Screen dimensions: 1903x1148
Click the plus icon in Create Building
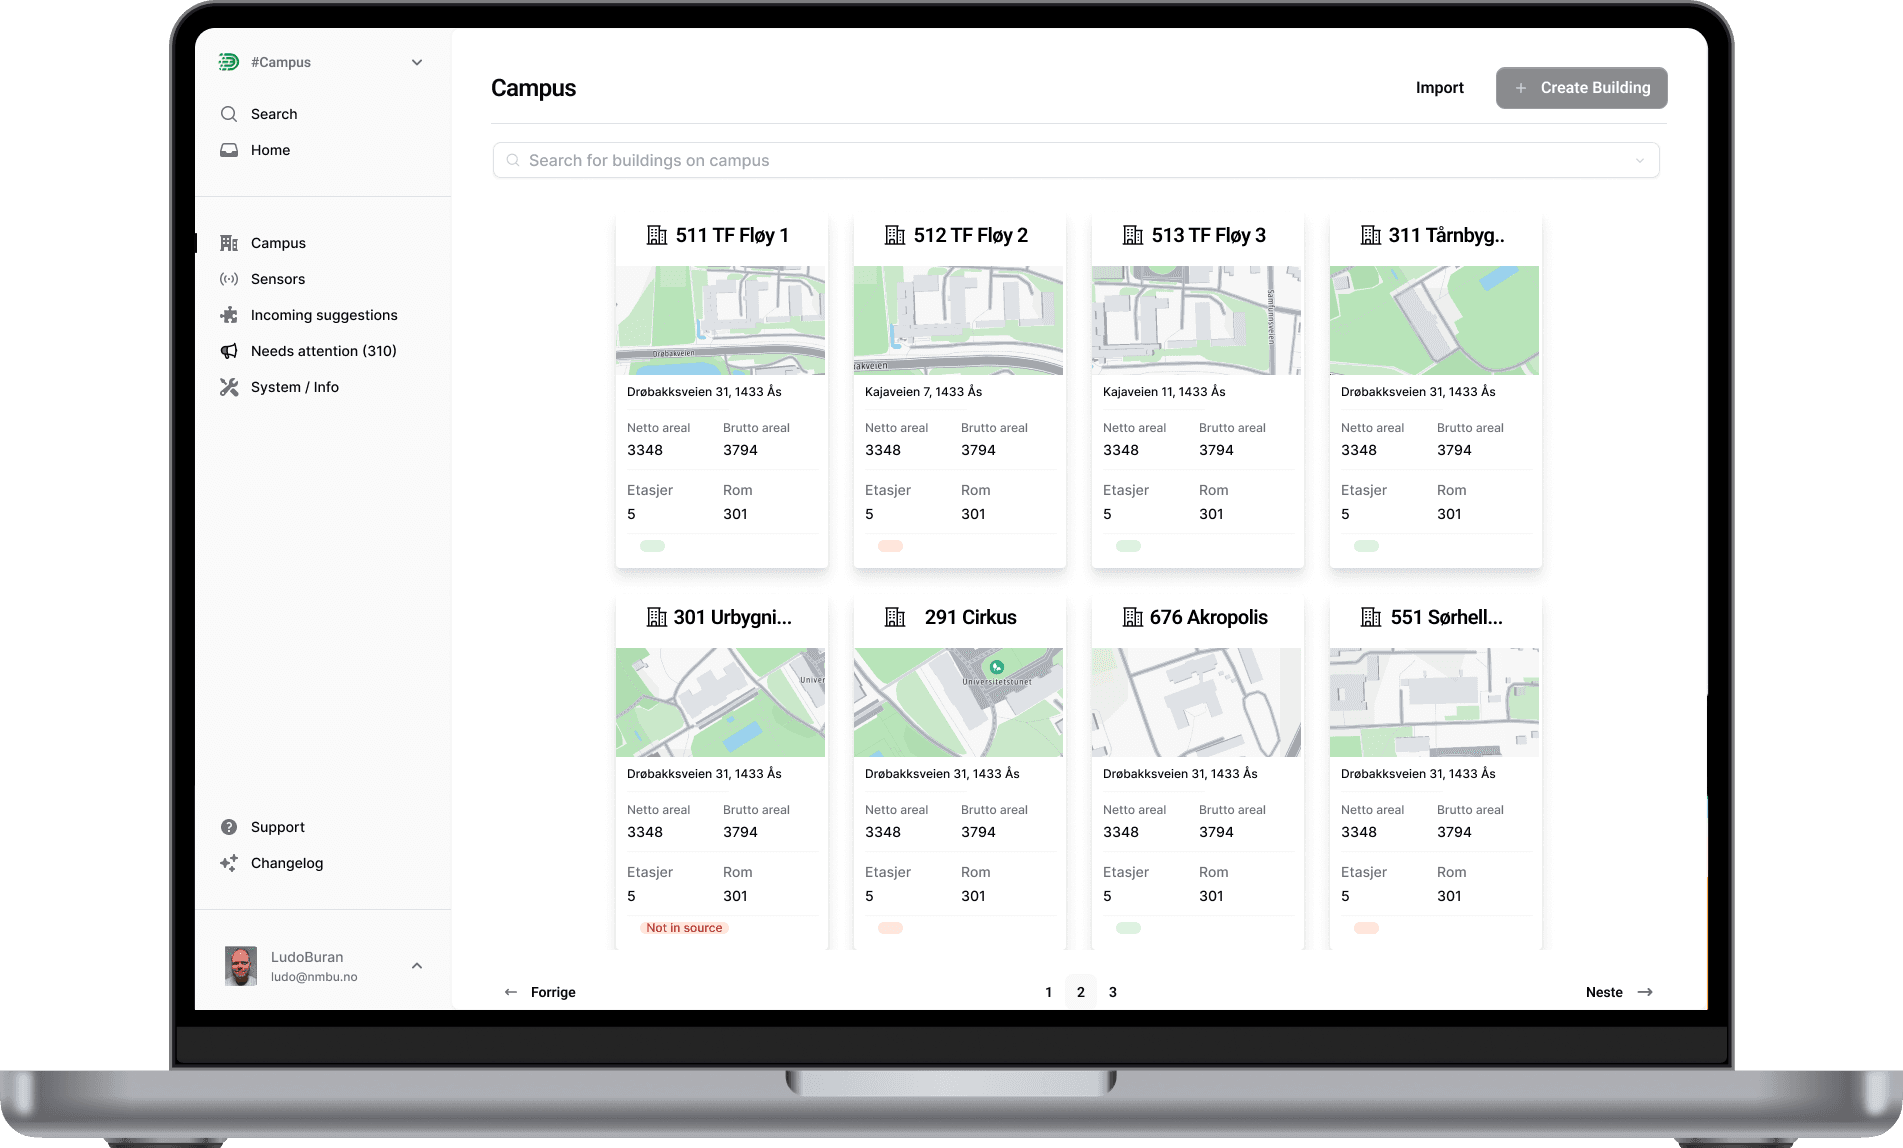click(1520, 88)
